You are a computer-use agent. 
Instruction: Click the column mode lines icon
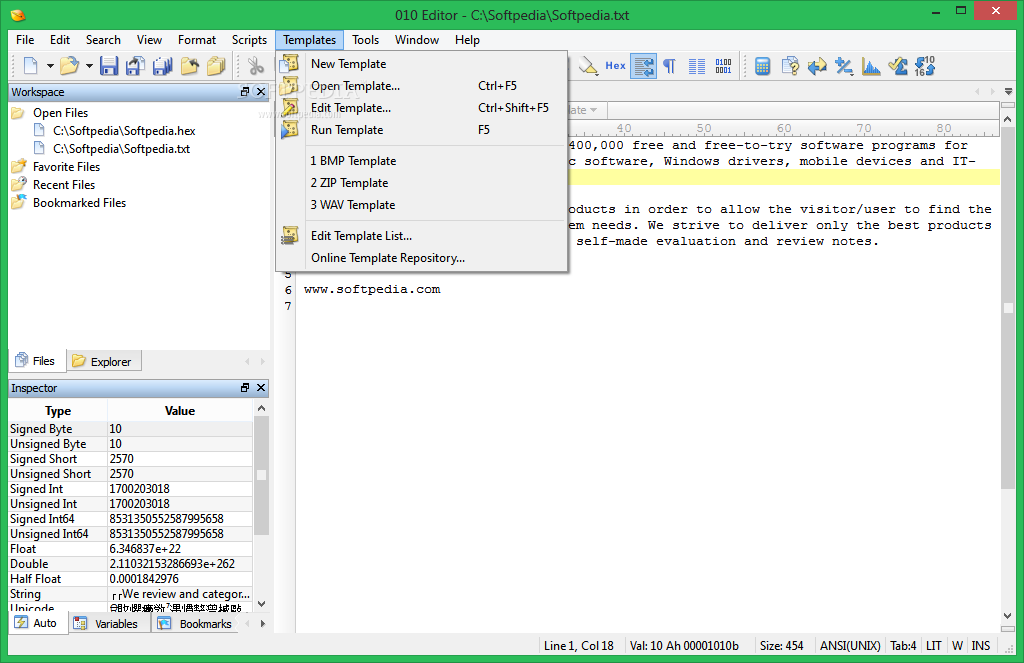coord(697,65)
